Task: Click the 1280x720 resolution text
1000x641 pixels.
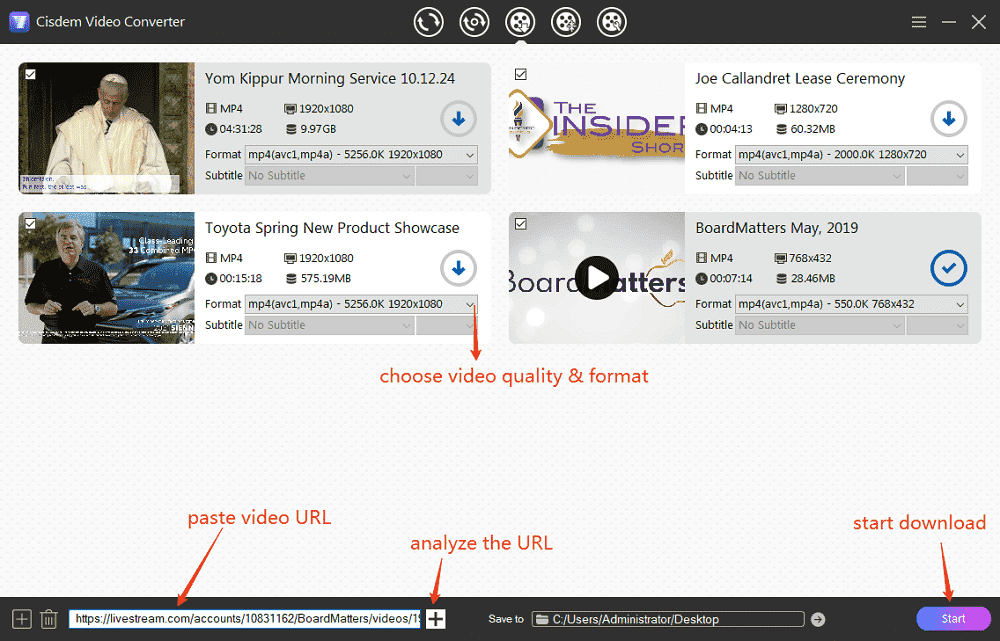Action: coord(813,108)
